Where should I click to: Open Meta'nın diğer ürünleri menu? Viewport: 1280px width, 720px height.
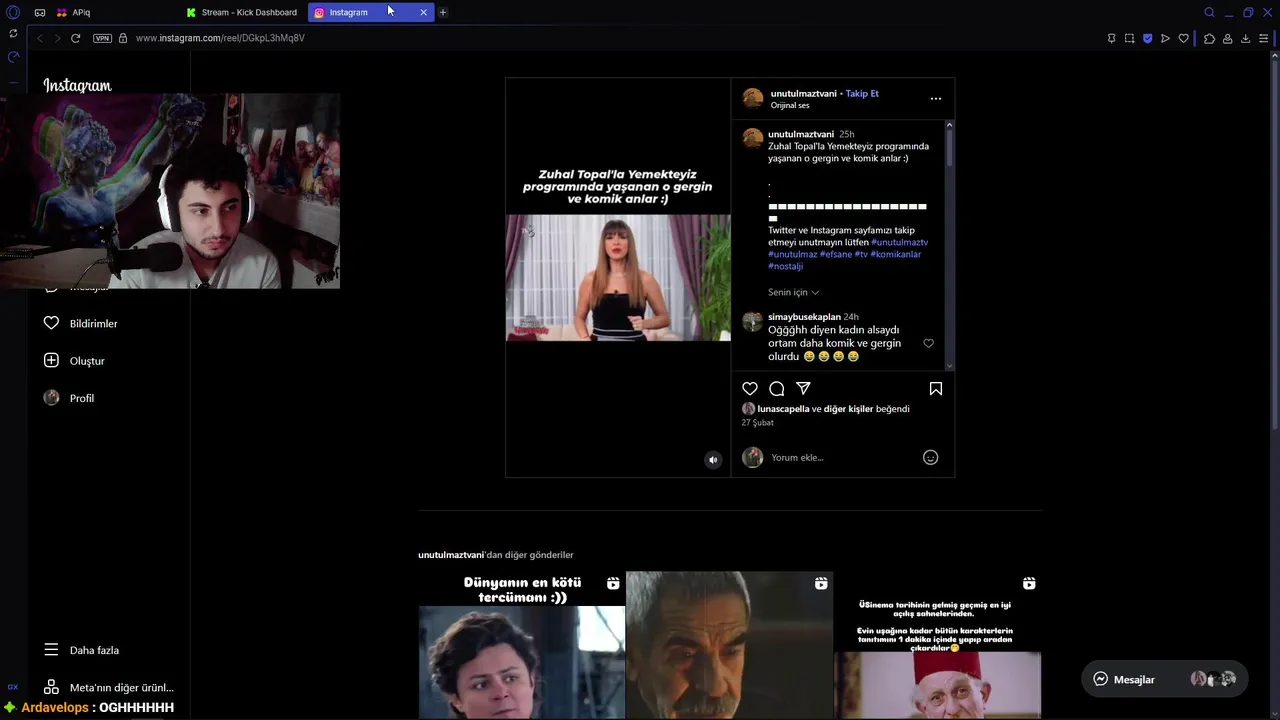pos(109,687)
